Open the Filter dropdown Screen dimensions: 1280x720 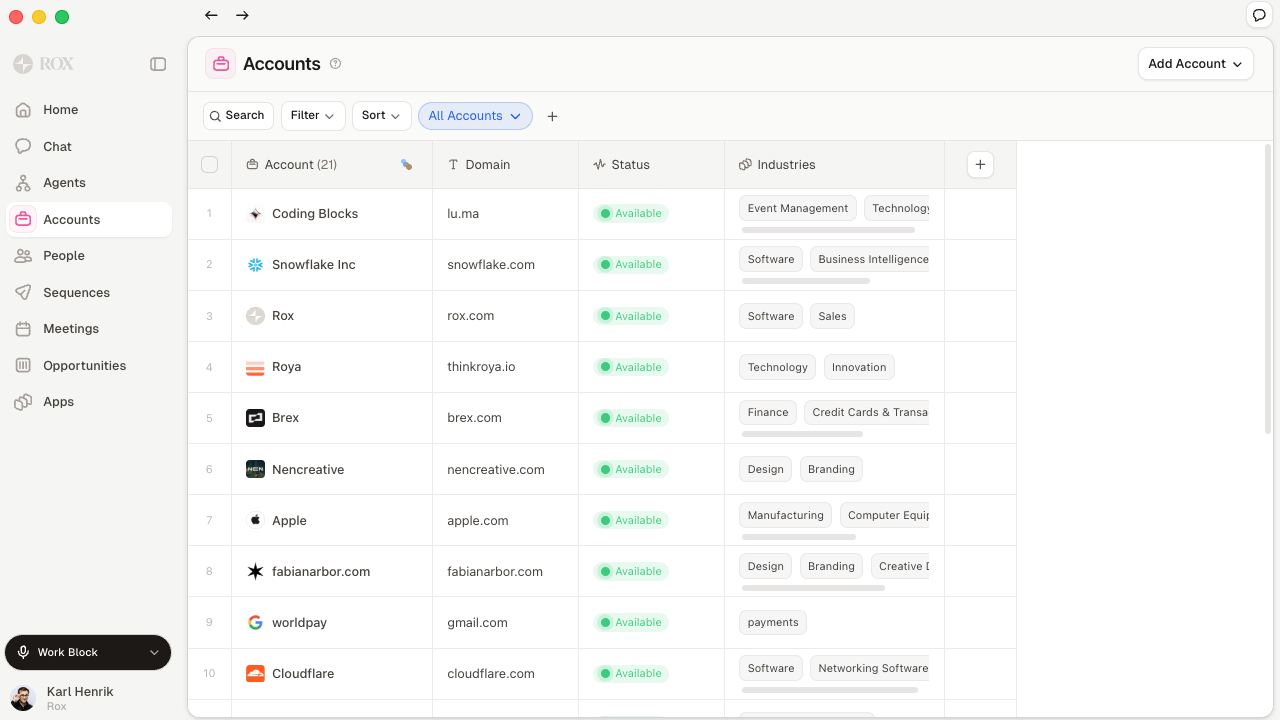(x=313, y=116)
